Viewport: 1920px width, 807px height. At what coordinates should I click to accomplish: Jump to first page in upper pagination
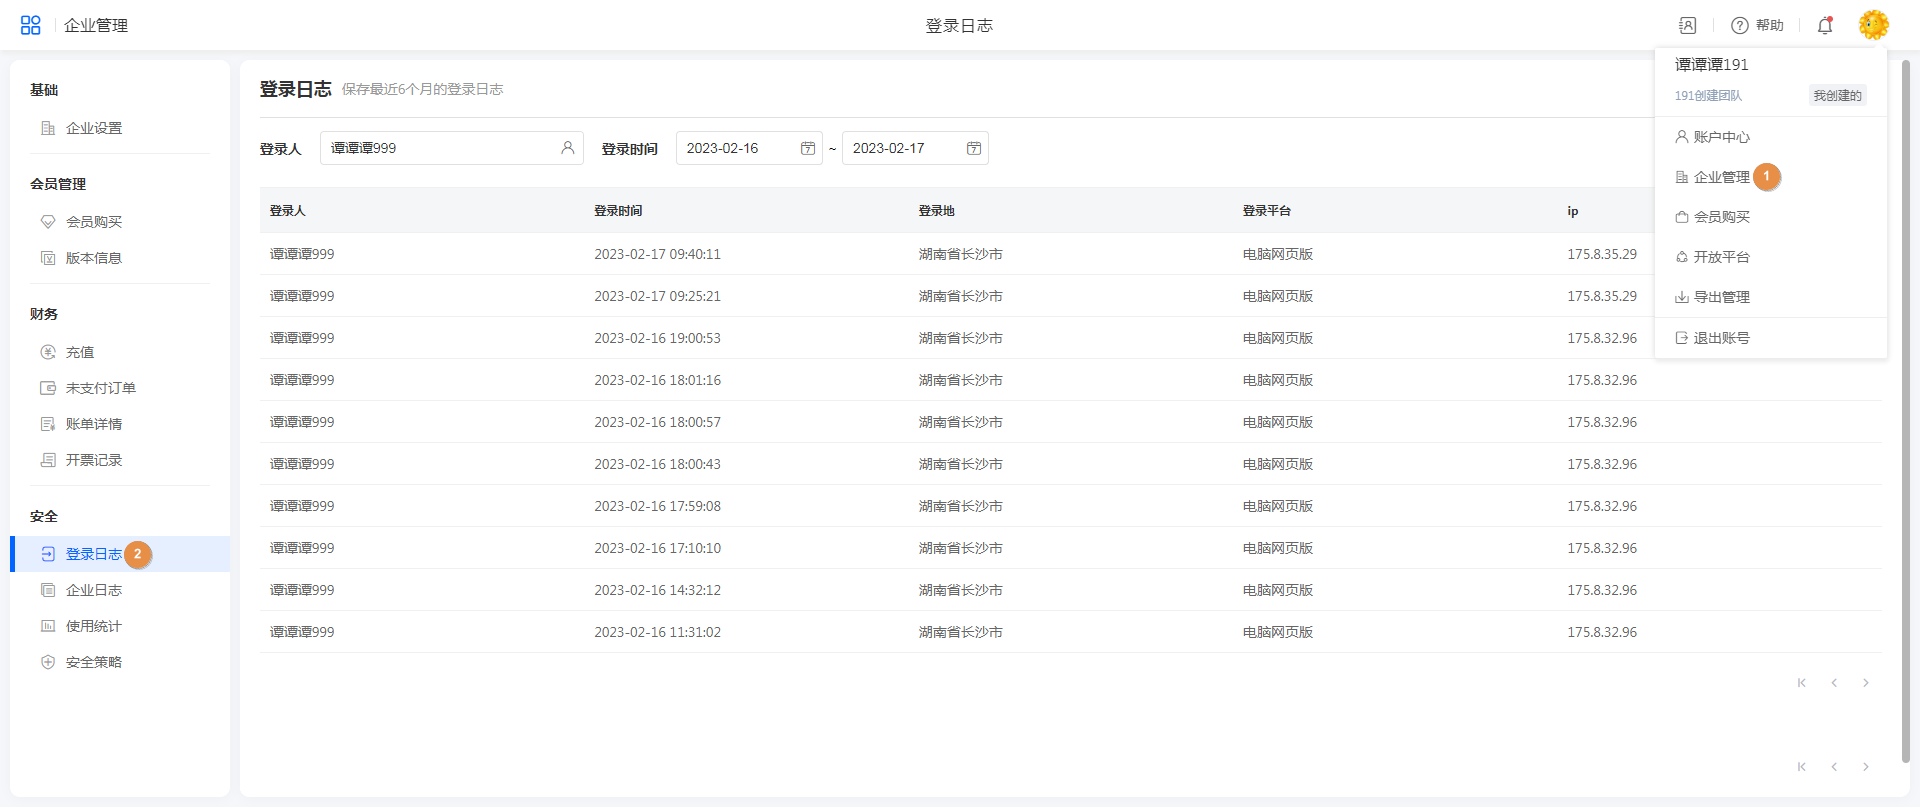pos(1802,683)
